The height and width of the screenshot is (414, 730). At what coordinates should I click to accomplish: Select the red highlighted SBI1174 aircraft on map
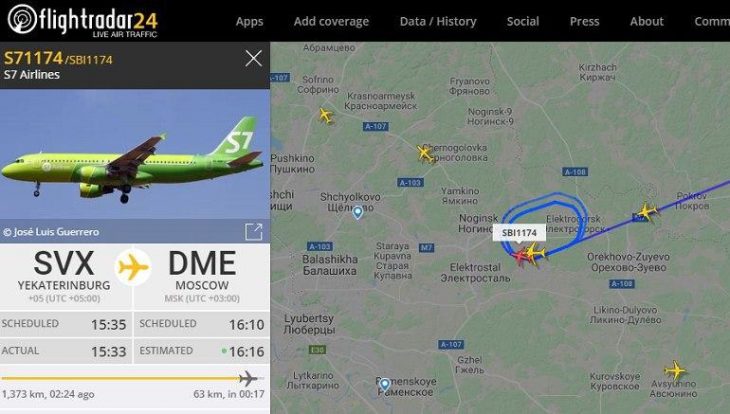(x=520, y=257)
